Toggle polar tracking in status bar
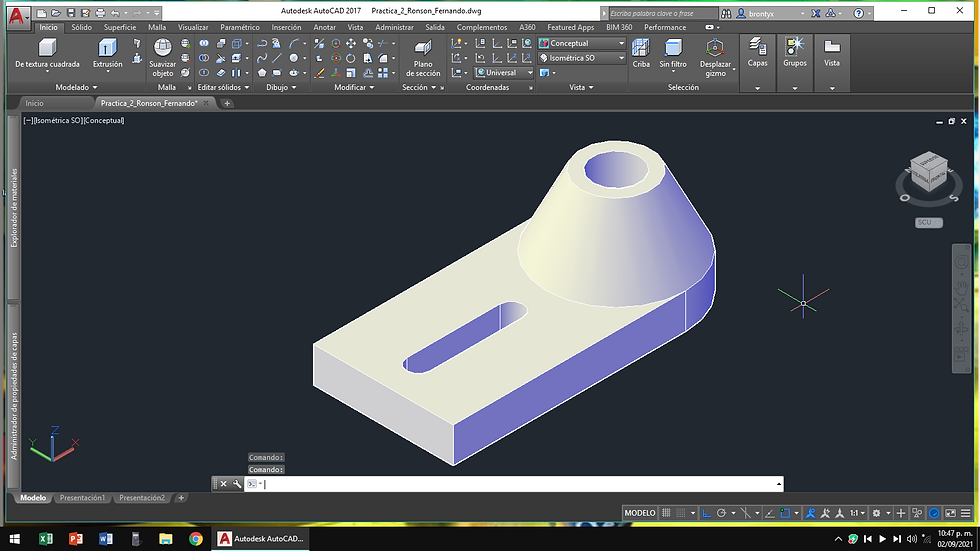 coord(721,513)
